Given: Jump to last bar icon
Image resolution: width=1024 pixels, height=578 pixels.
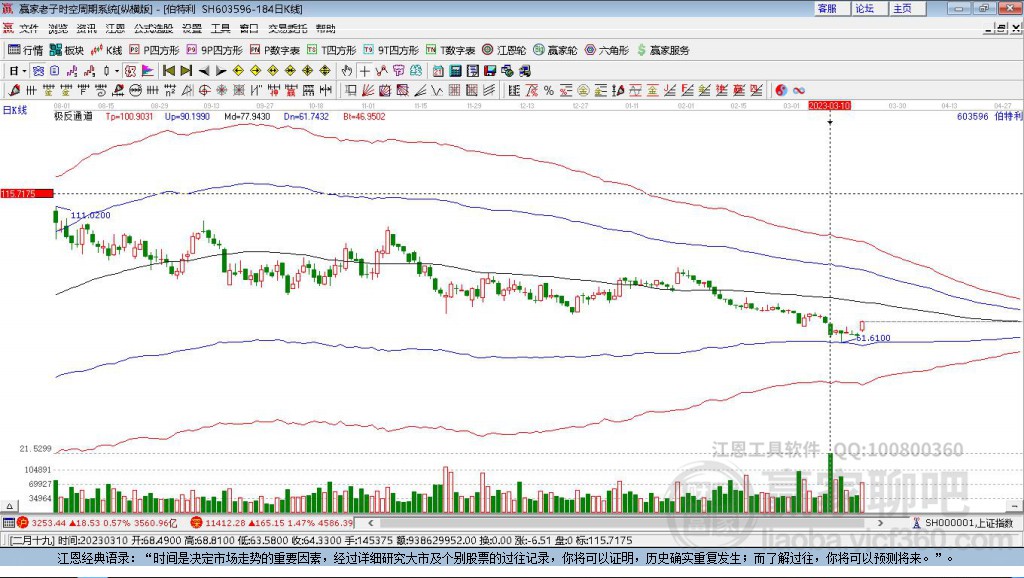Looking at the screenshot, I should point(186,71).
